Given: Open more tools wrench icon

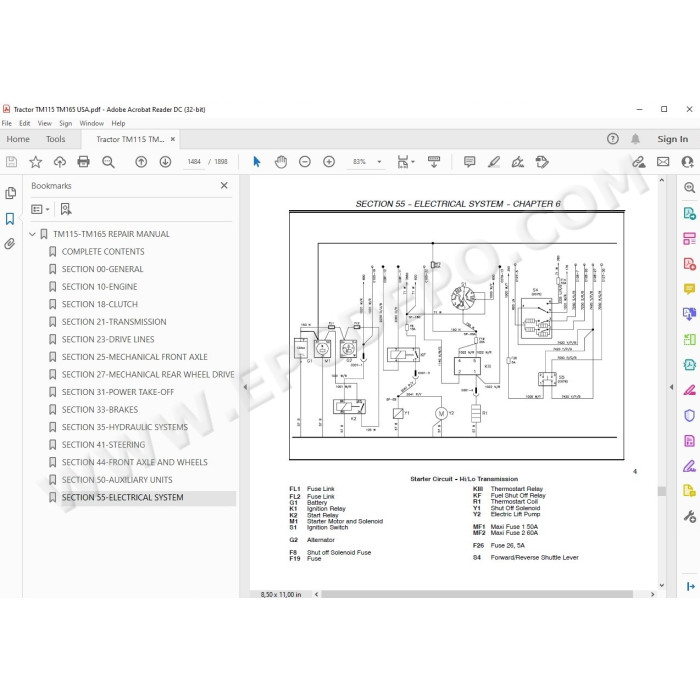Looking at the screenshot, I should [689, 517].
